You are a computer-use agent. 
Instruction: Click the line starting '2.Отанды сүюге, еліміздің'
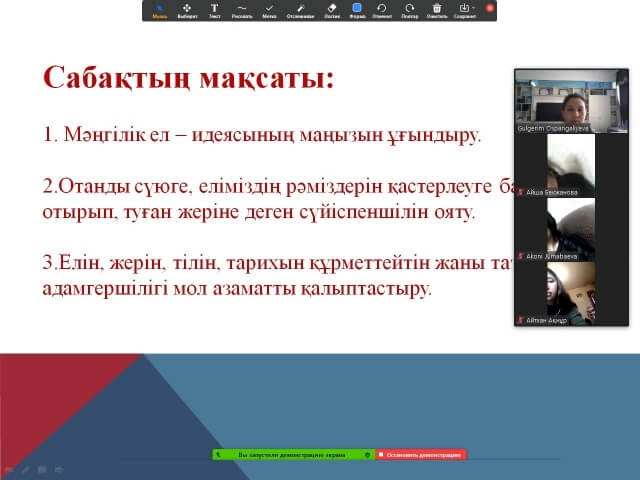[x=278, y=187]
